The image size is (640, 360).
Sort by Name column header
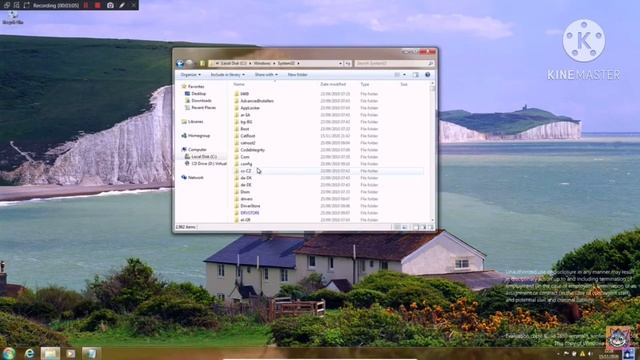[239, 84]
